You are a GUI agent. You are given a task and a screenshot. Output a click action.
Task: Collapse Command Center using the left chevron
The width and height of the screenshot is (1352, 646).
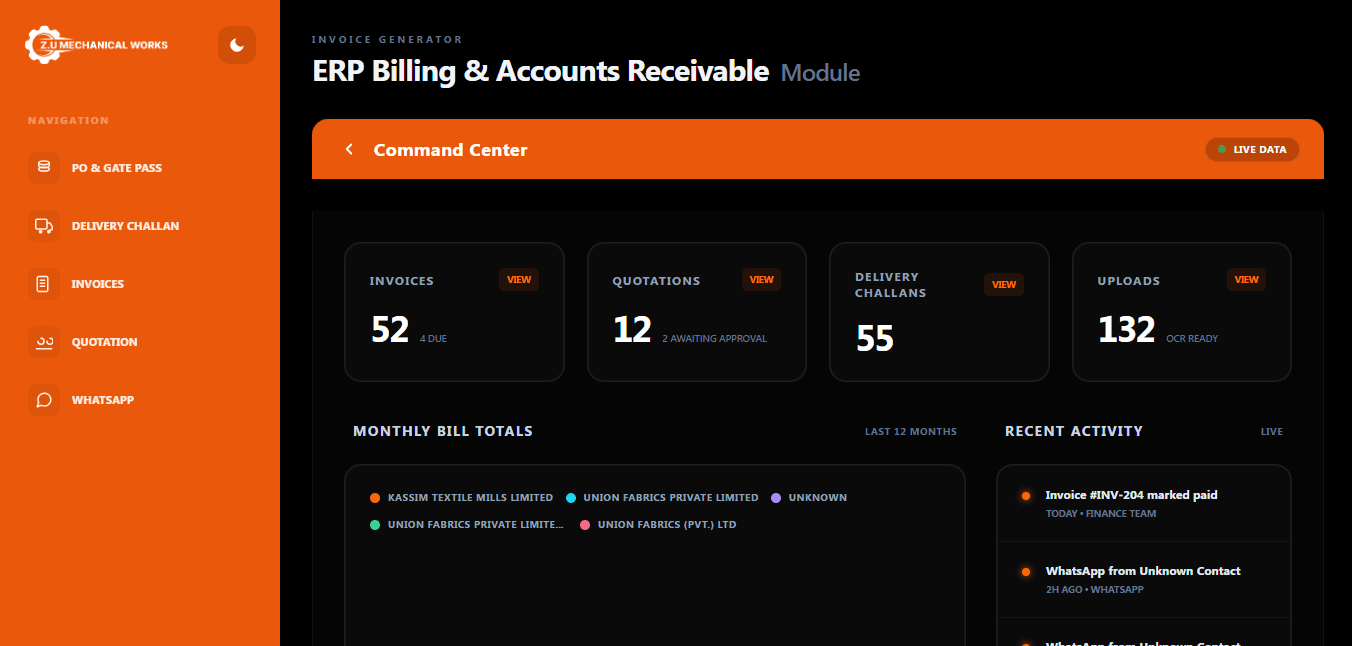[349, 147]
